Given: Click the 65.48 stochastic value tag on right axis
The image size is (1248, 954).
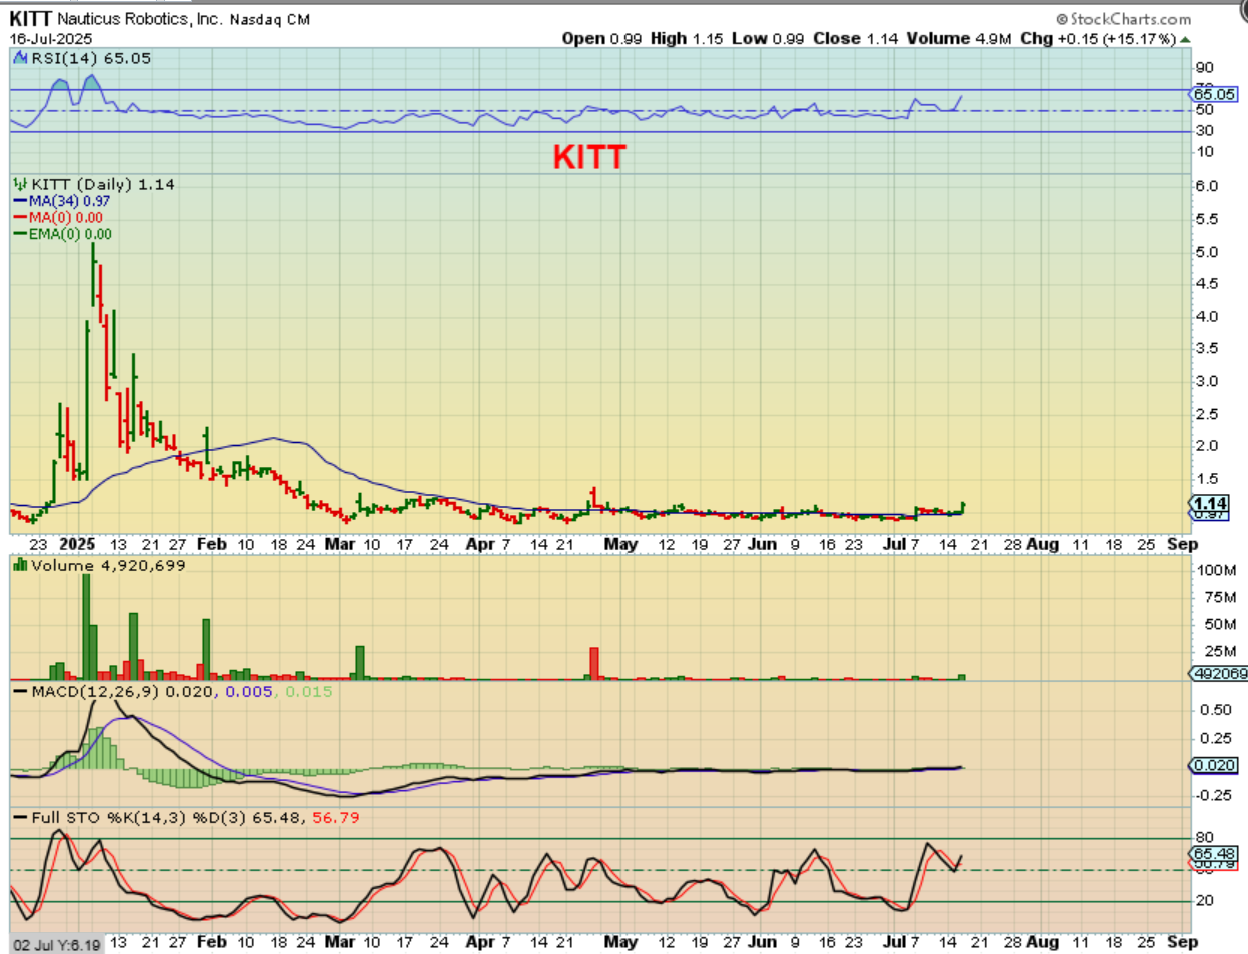Looking at the screenshot, I should [x=1214, y=853].
